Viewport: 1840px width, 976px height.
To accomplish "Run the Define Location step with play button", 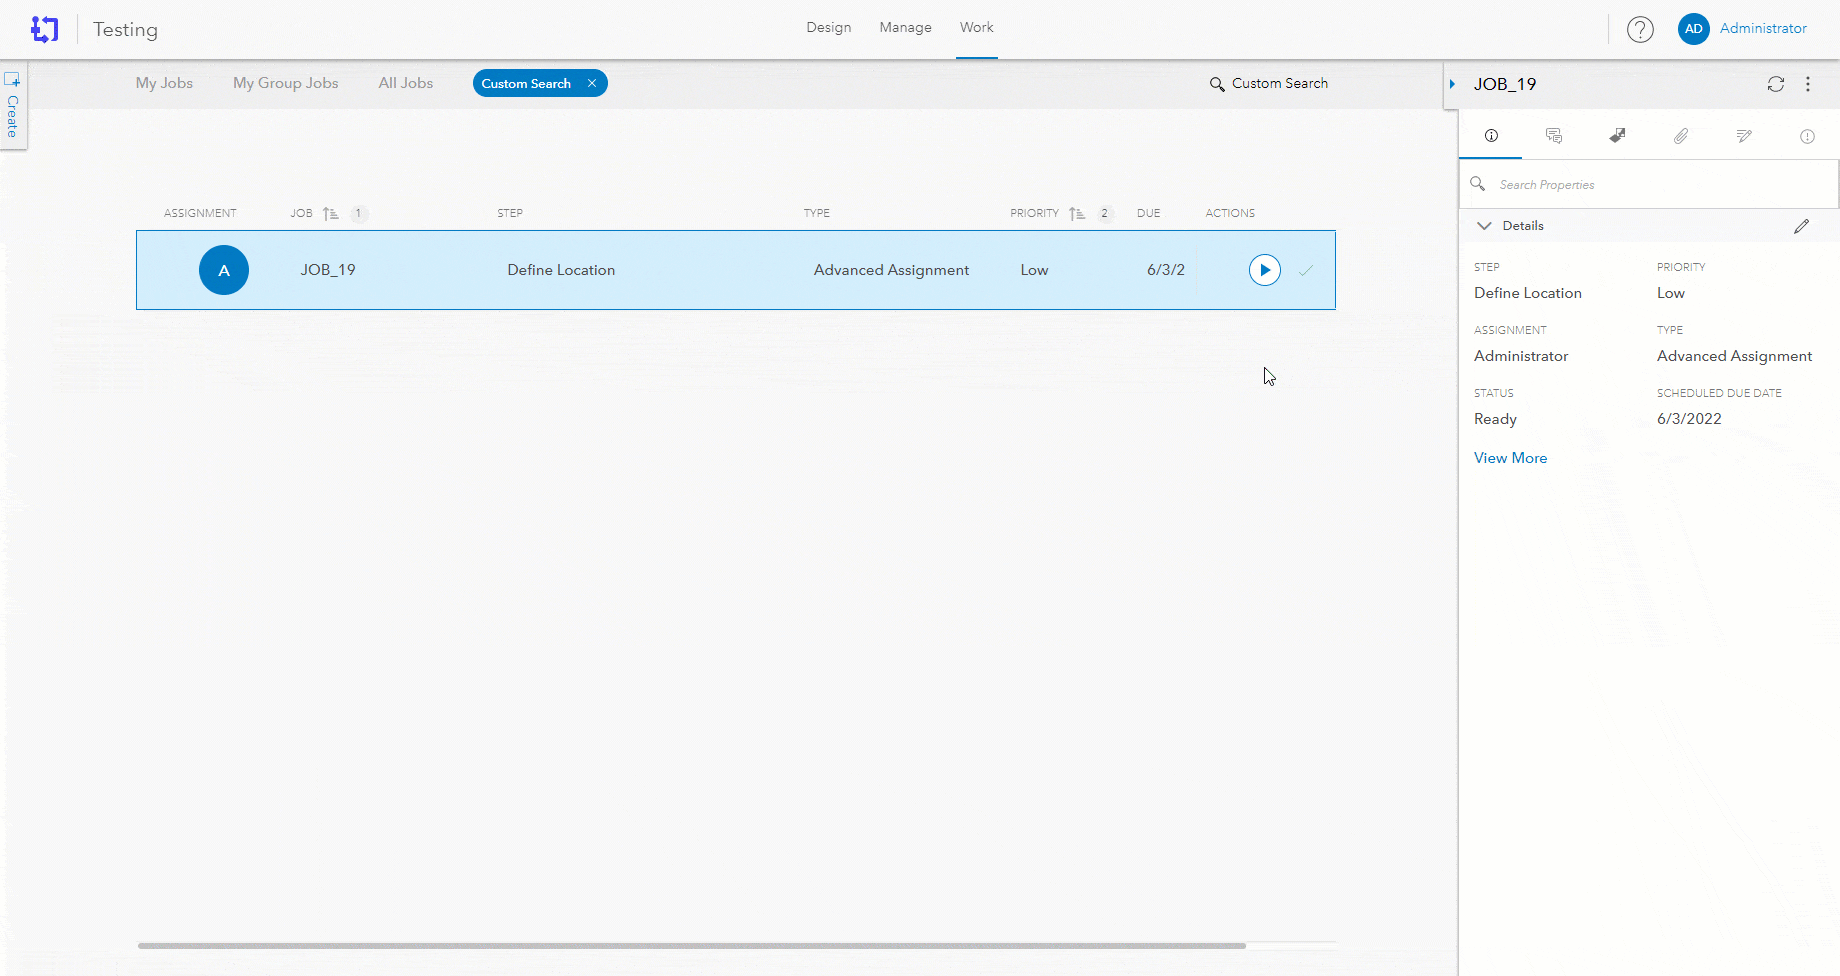I will point(1264,270).
